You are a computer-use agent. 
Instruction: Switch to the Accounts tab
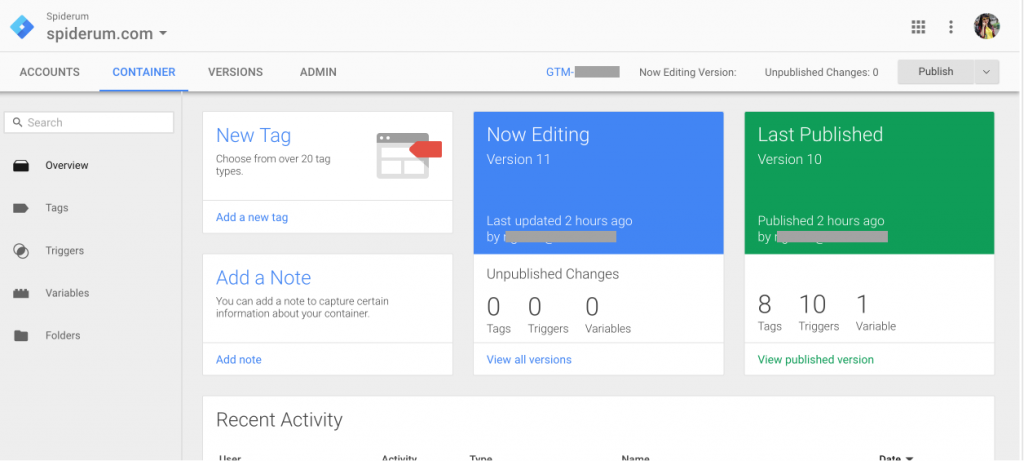tap(50, 72)
